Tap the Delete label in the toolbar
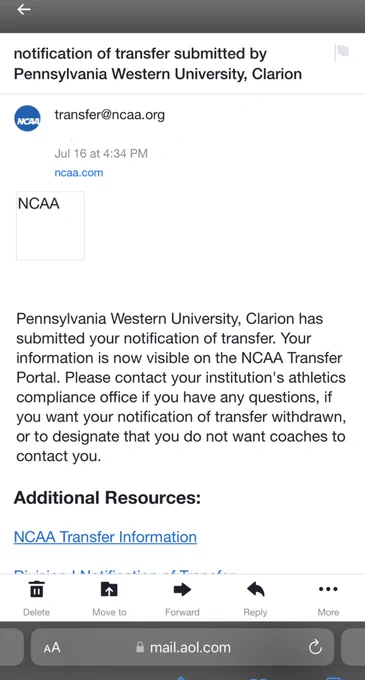 coord(36,612)
